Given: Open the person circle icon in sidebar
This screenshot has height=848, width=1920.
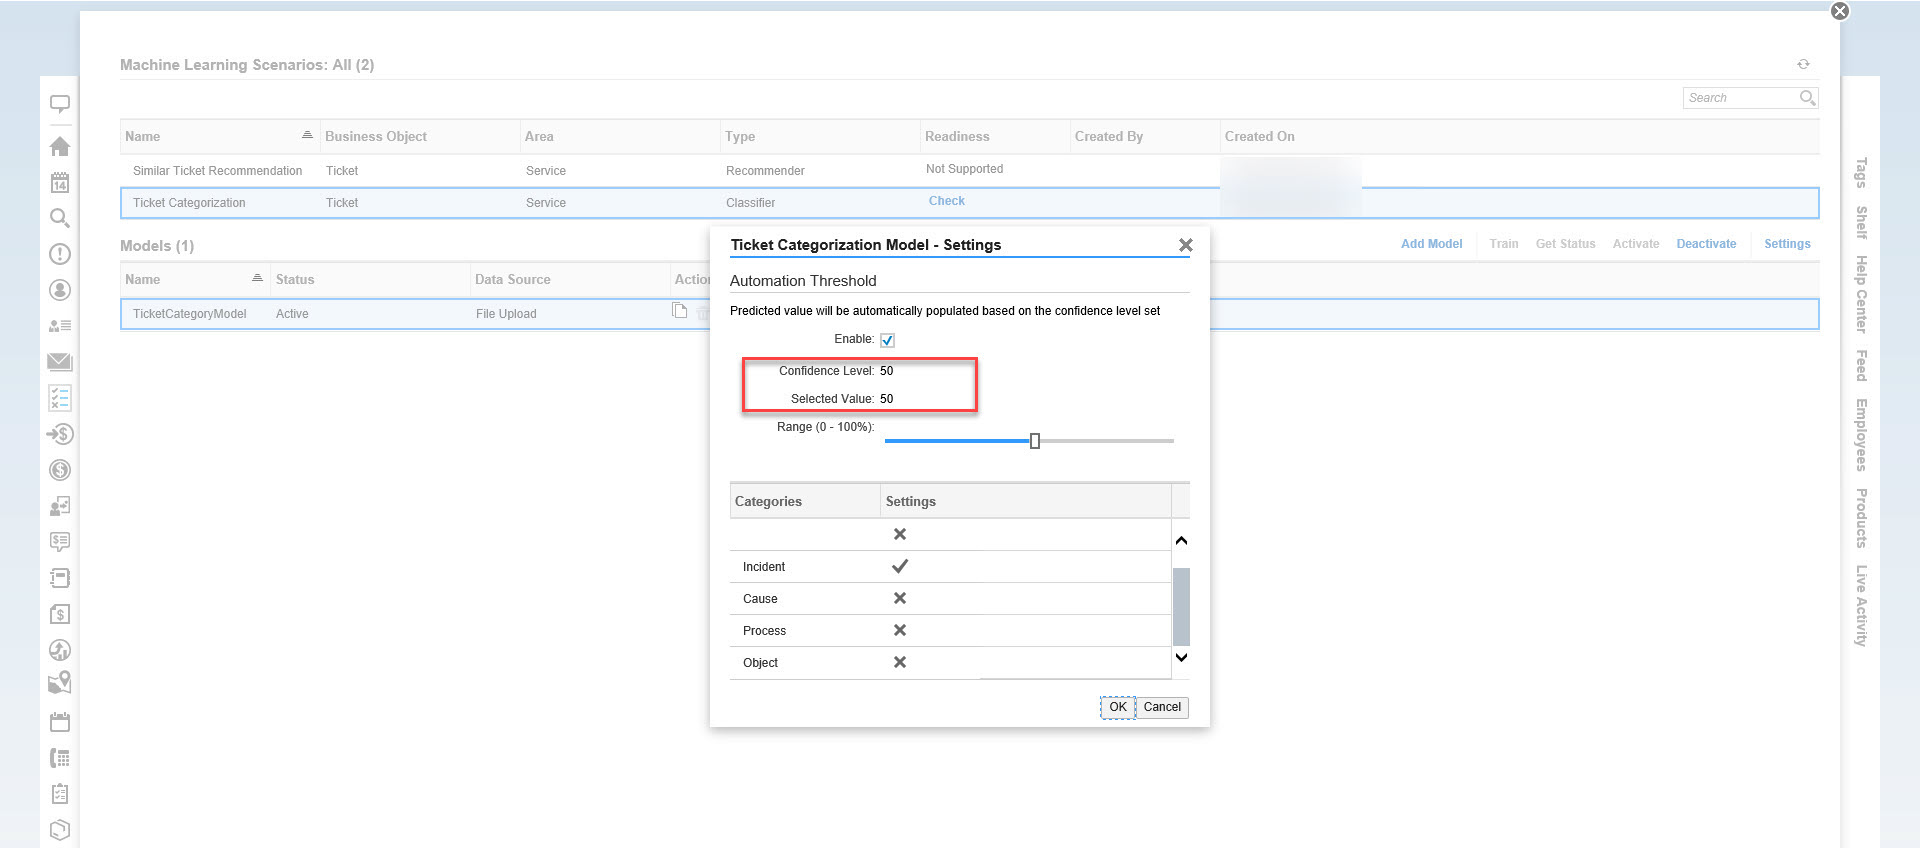Looking at the screenshot, I should [60, 290].
